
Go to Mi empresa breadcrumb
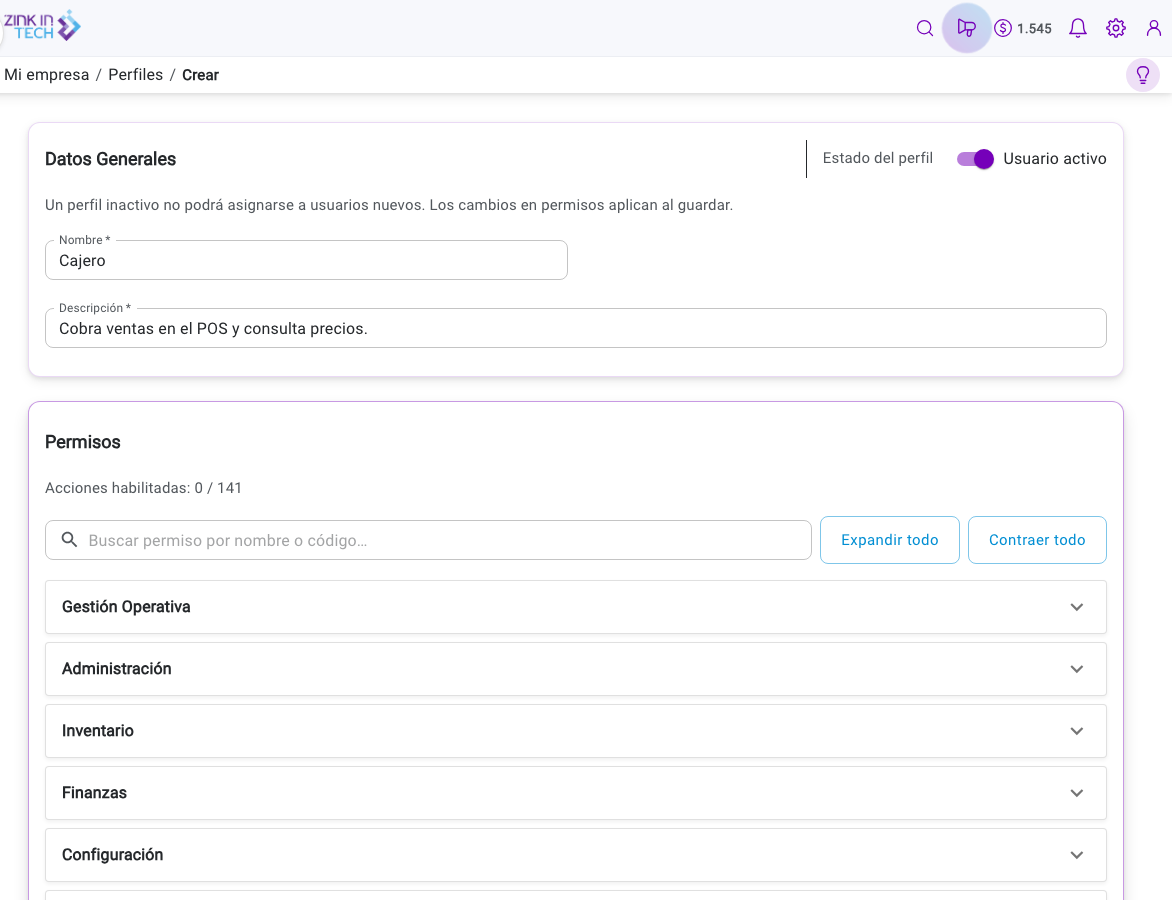pos(46,75)
